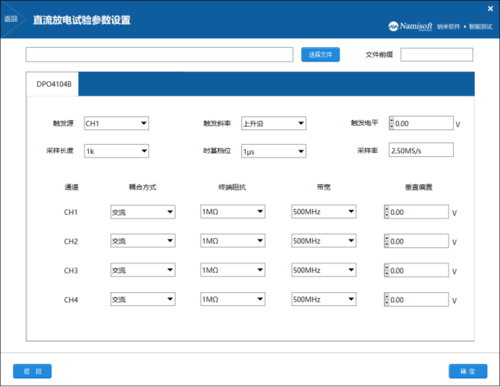Click CH2 vertical offset value field
500x387 pixels.
(x=419, y=241)
